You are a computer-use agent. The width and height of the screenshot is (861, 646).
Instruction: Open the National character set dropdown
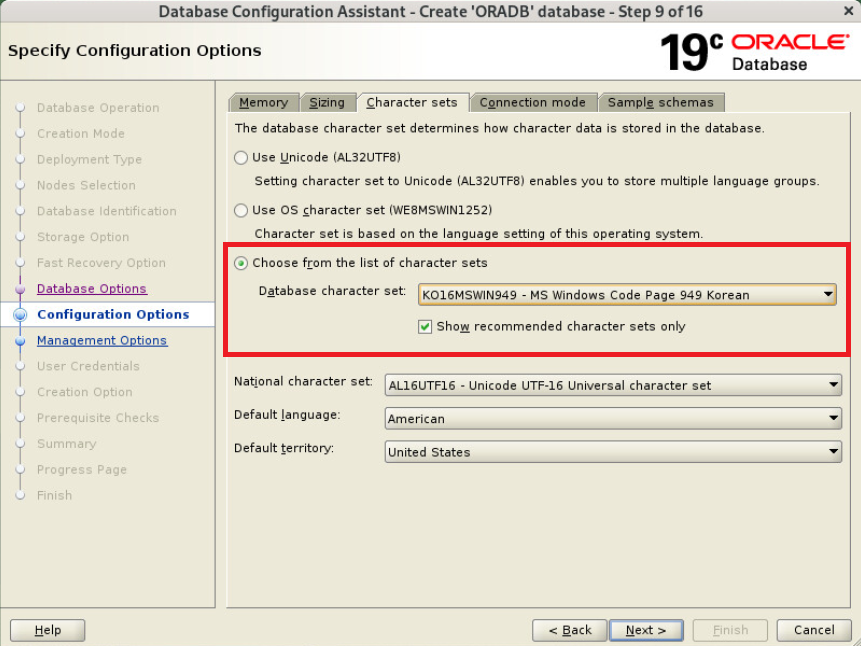613,386
